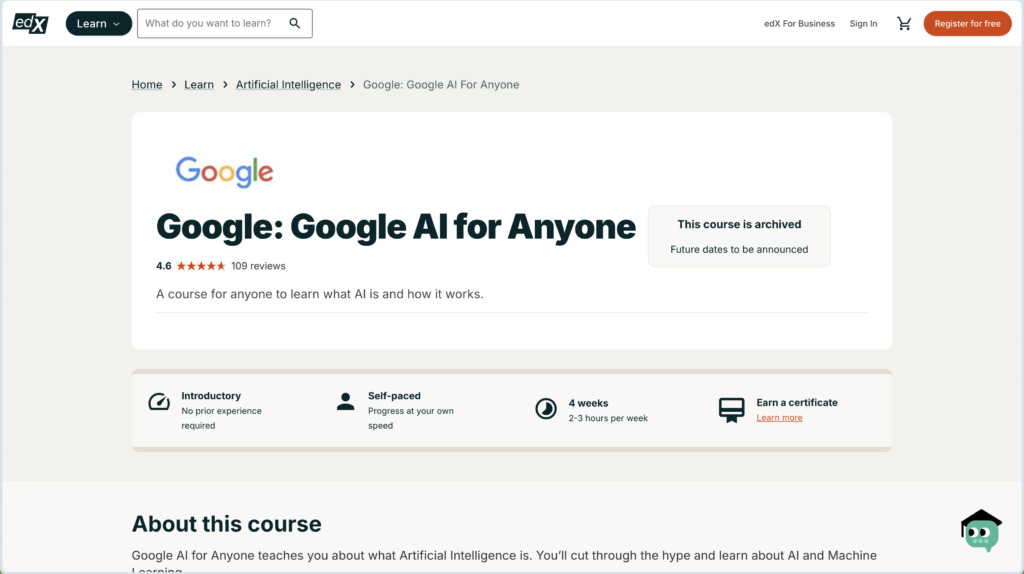Open Learn more certificate link
The height and width of the screenshot is (574, 1024).
click(779, 418)
